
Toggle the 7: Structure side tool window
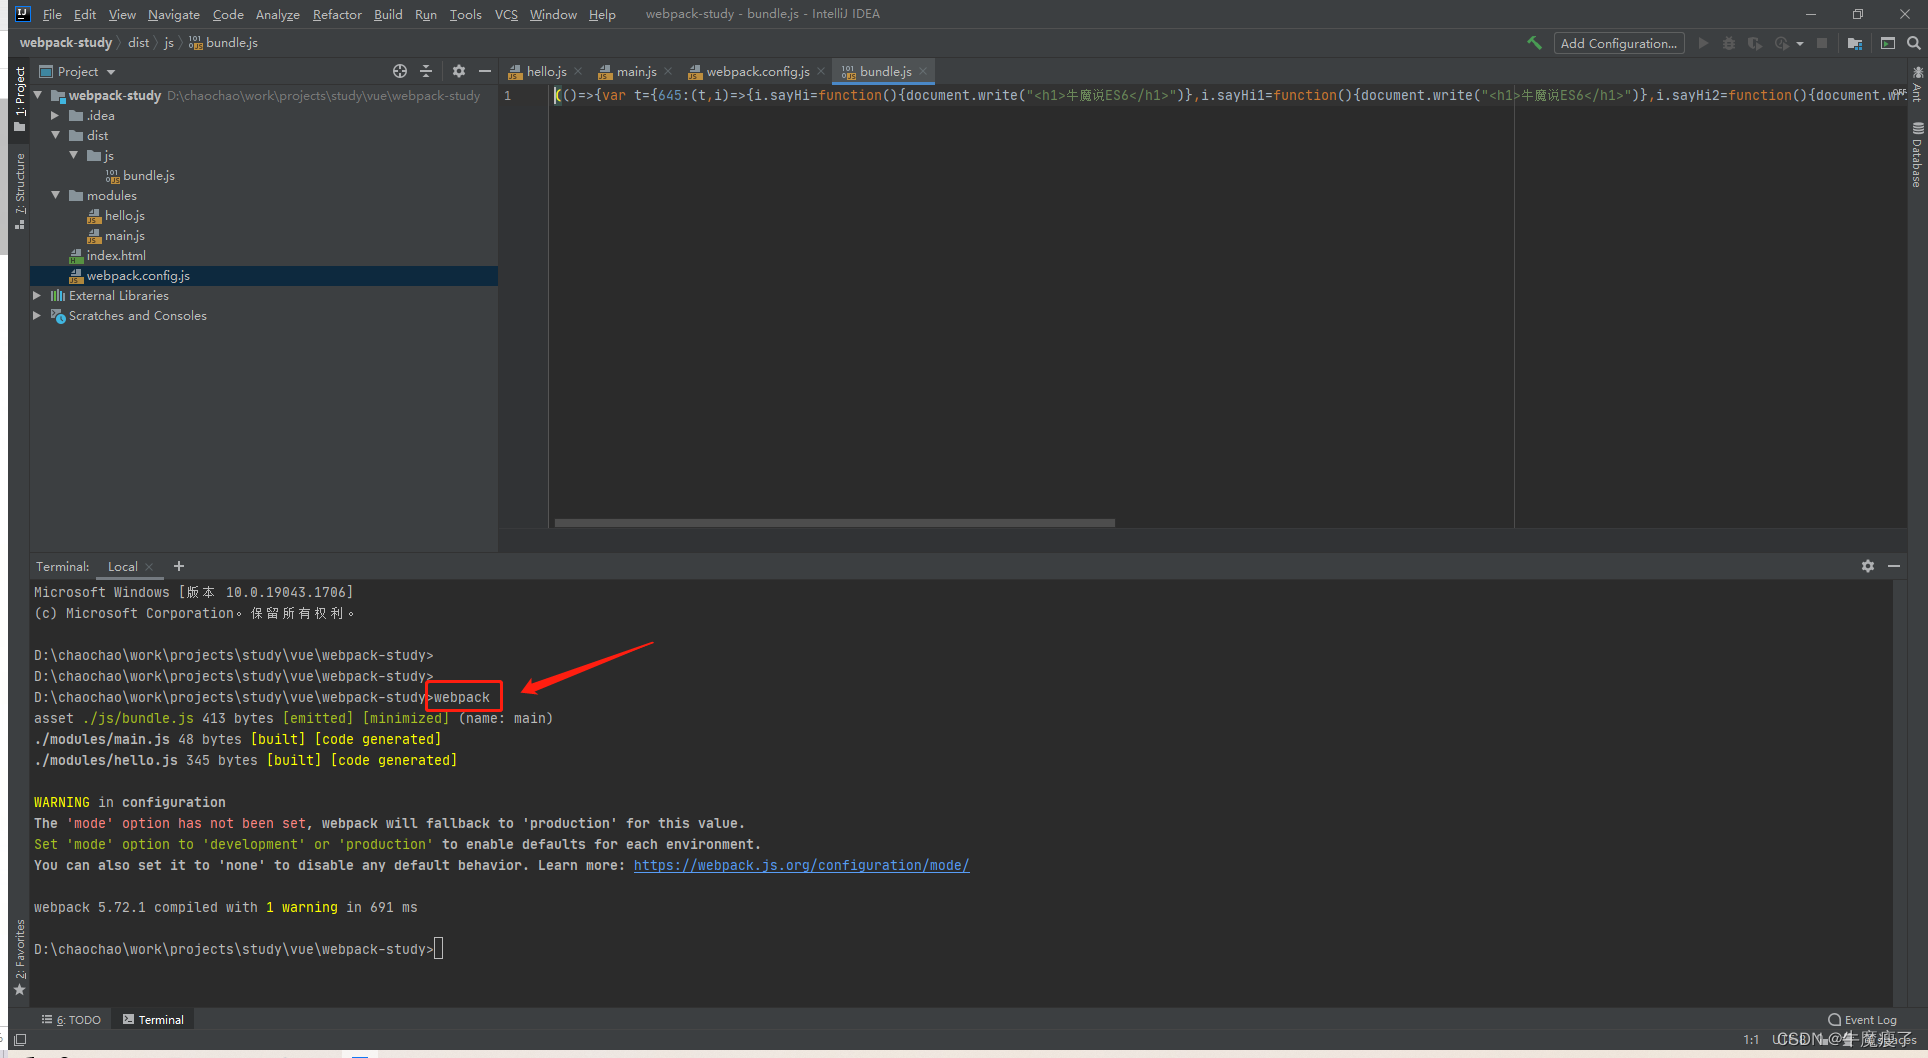tap(20, 191)
